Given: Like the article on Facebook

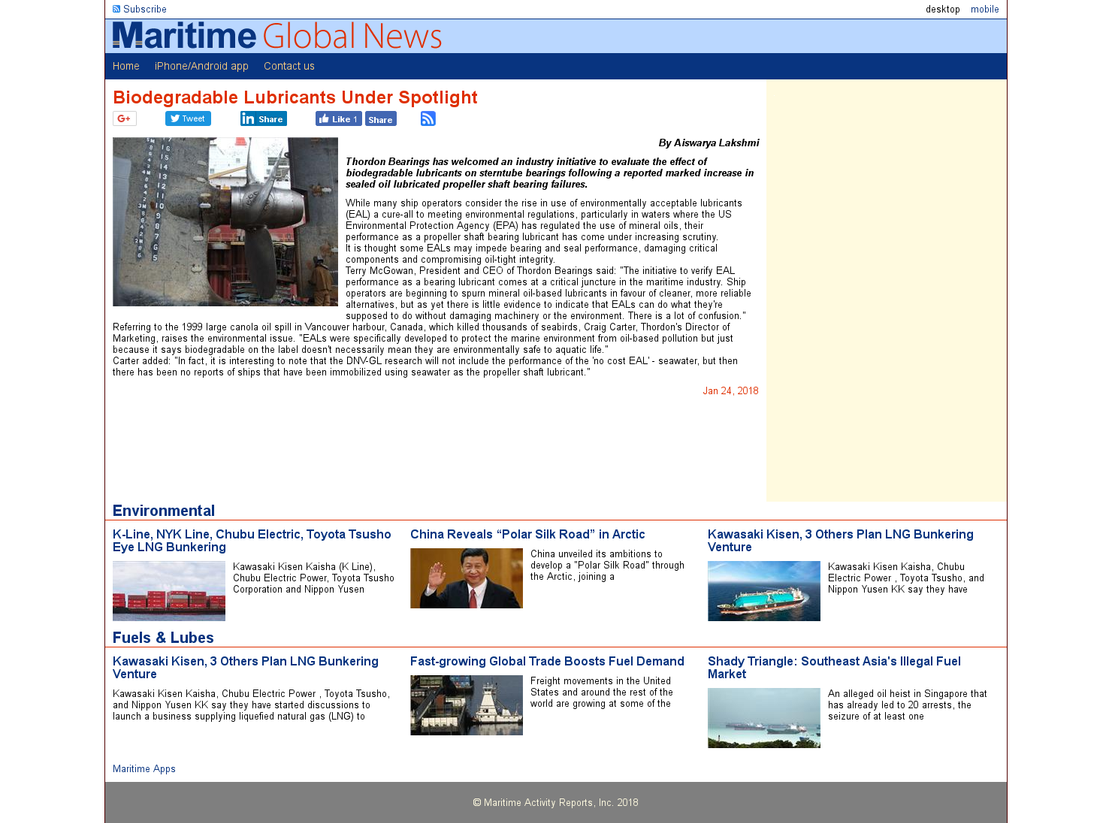Looking at the screenshot, I should coord(338,118).
